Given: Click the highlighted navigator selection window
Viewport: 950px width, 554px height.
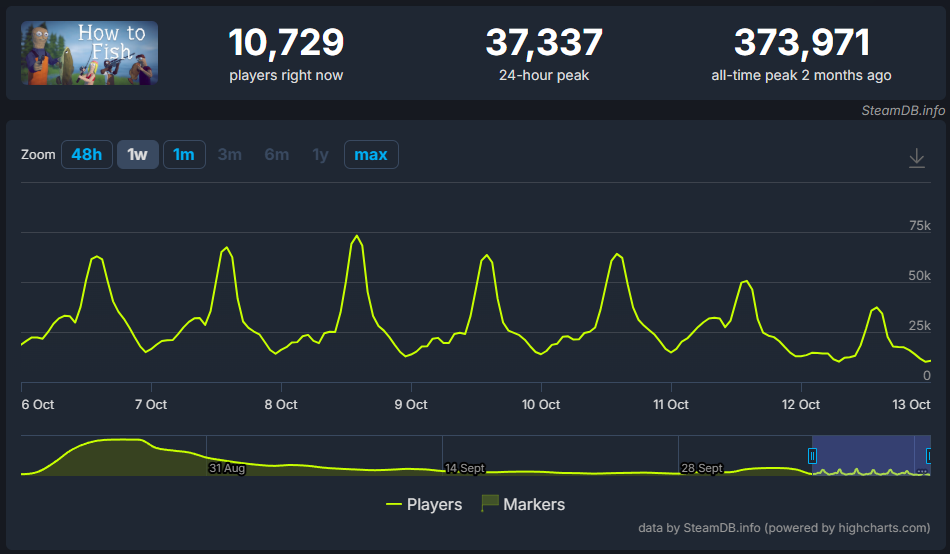Looking at the screenshot, I should [870, 455].
